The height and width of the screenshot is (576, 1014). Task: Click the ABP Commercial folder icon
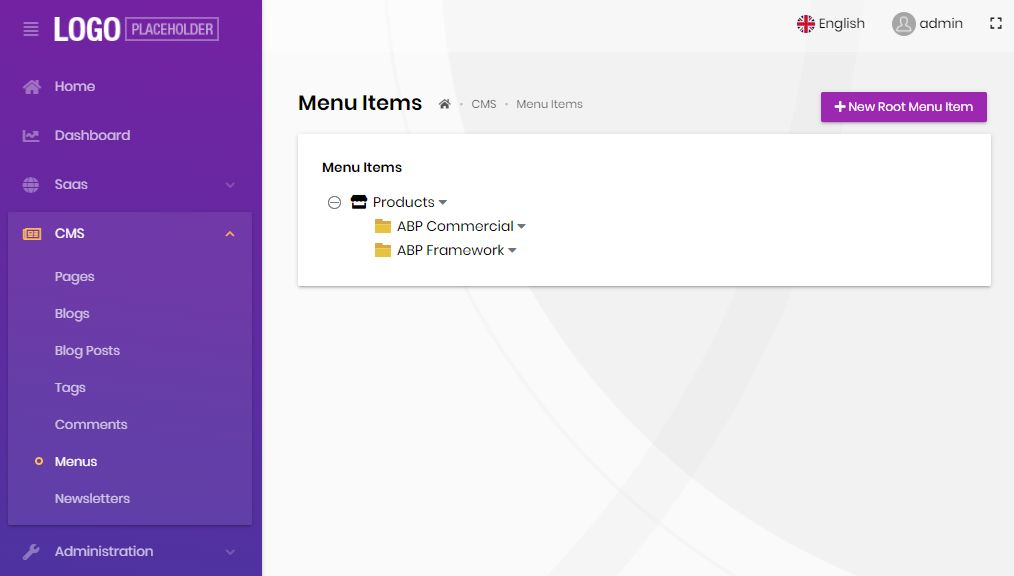[382, 226]
